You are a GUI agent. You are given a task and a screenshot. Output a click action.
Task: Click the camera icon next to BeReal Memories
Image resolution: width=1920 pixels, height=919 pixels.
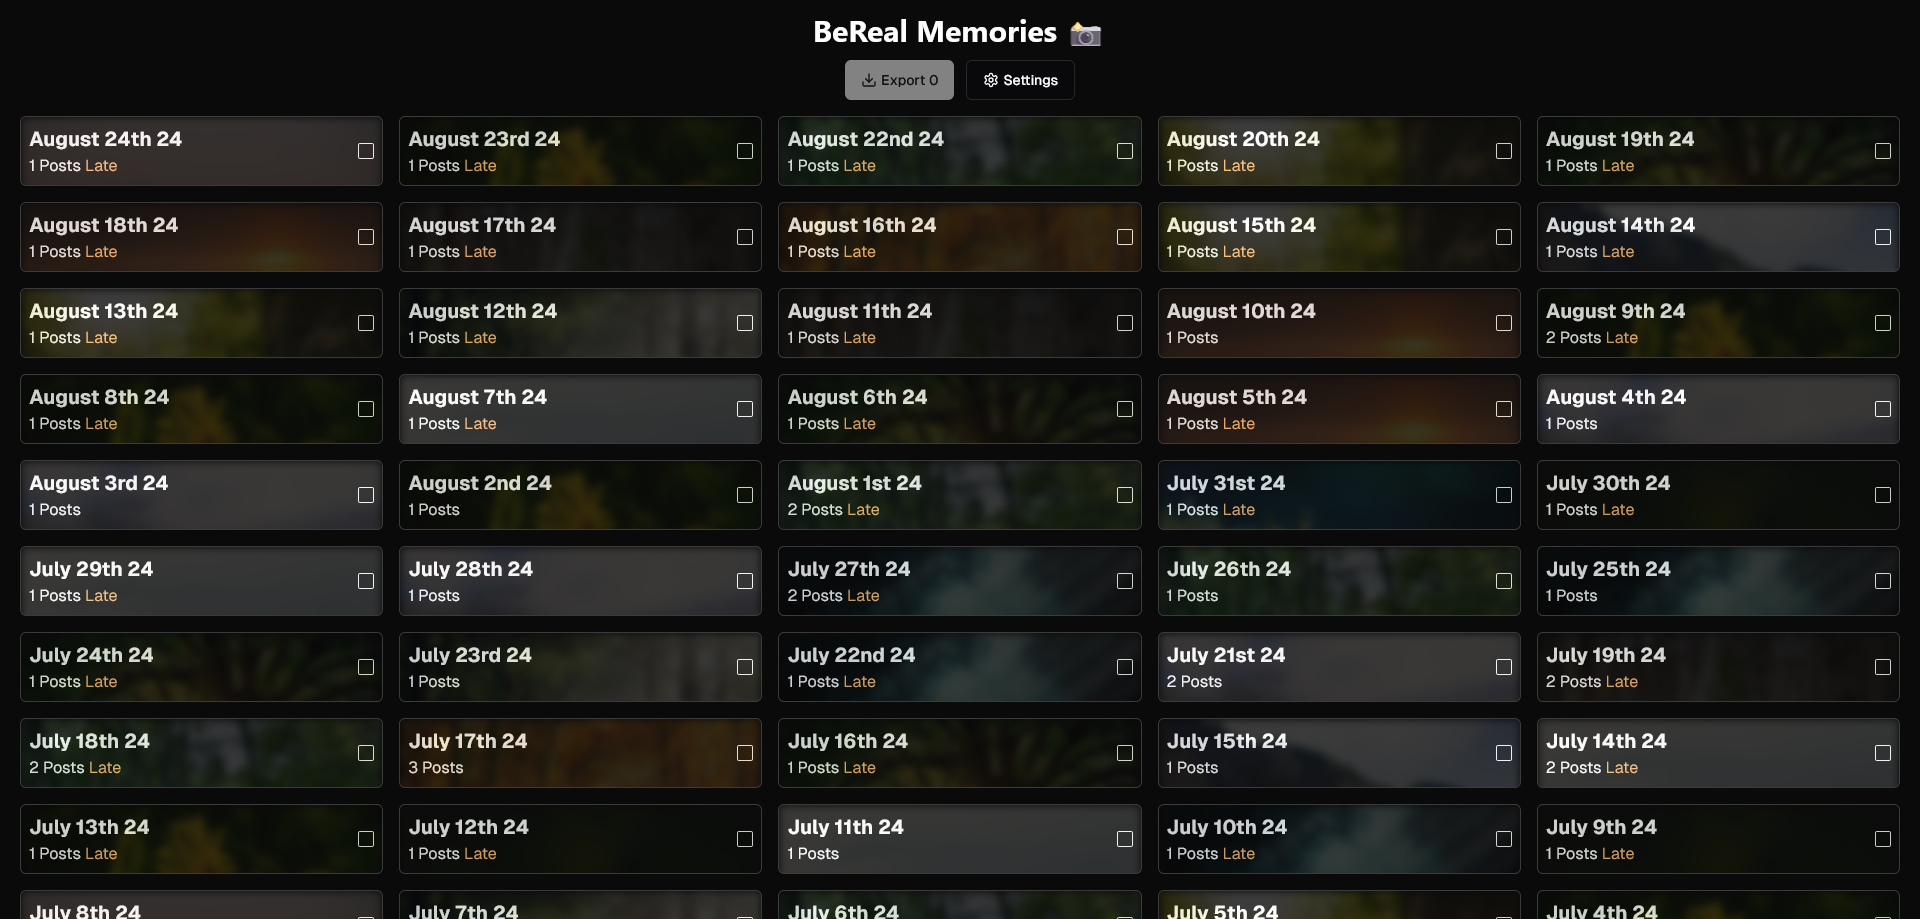(x=1086, y=33)
